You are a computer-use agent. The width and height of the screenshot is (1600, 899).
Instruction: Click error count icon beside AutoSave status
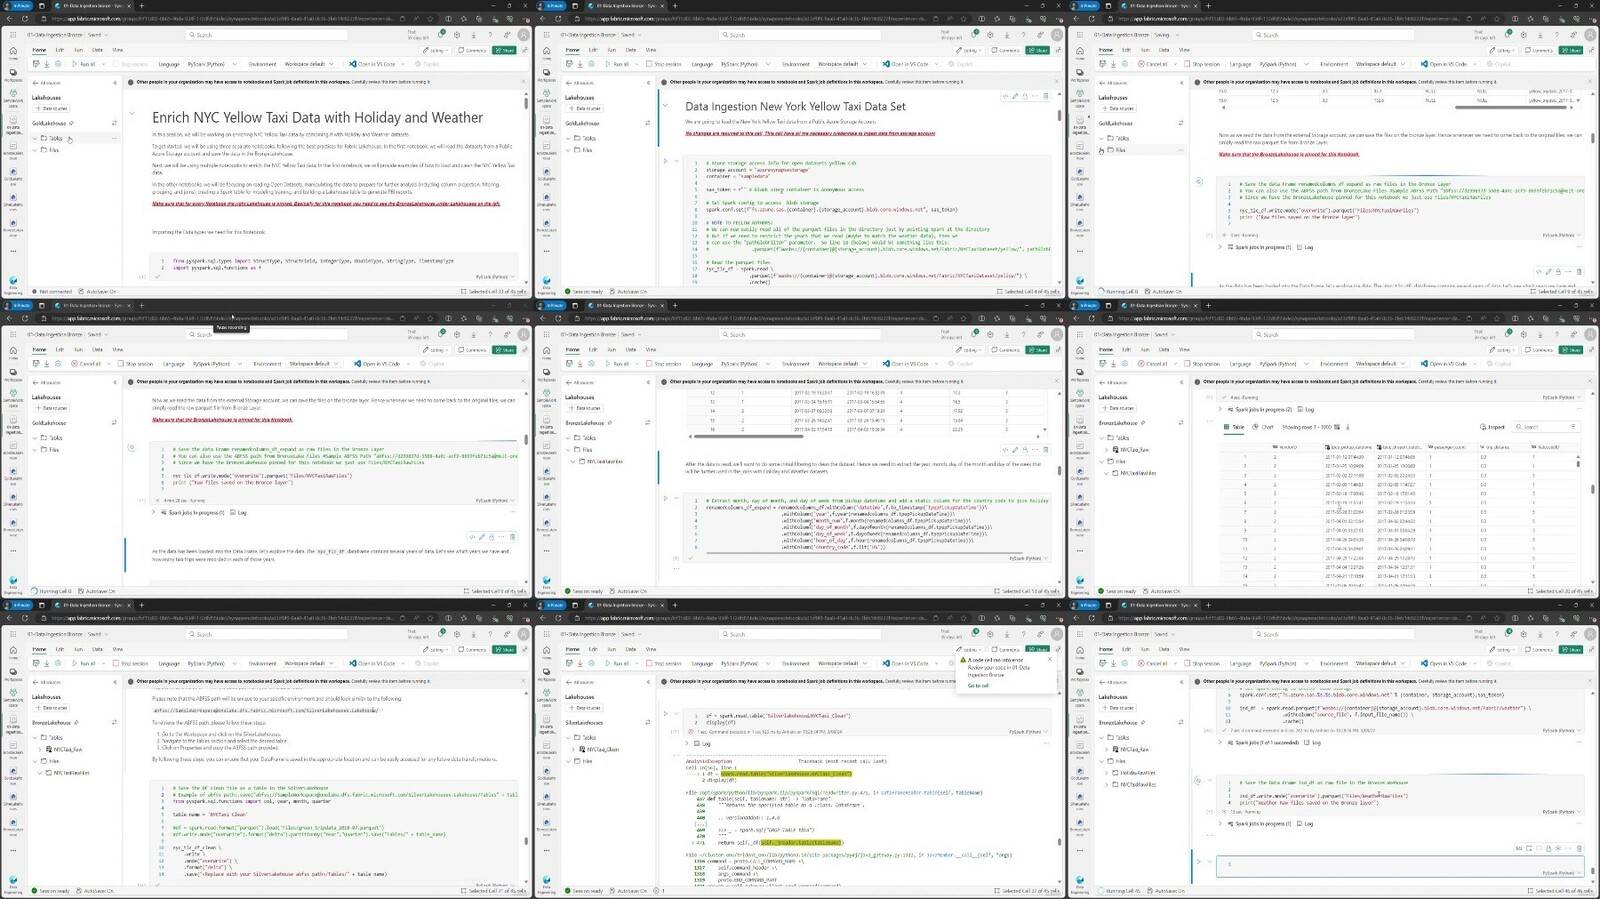tap(655, 890)
